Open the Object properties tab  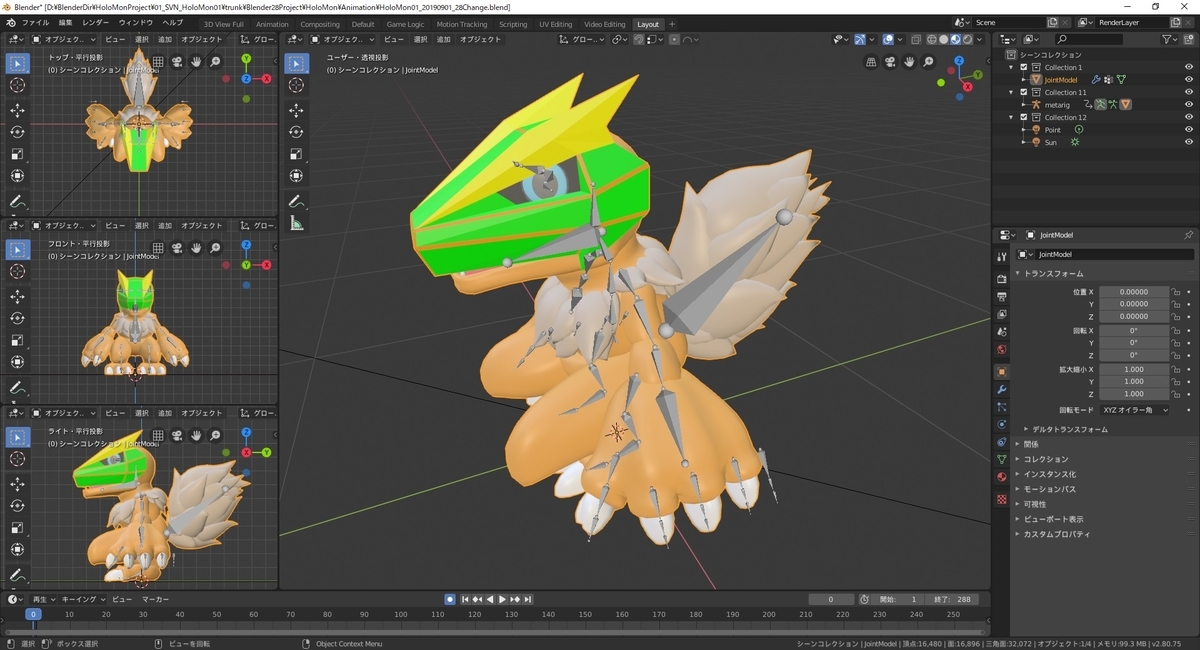pos(1002,371)
